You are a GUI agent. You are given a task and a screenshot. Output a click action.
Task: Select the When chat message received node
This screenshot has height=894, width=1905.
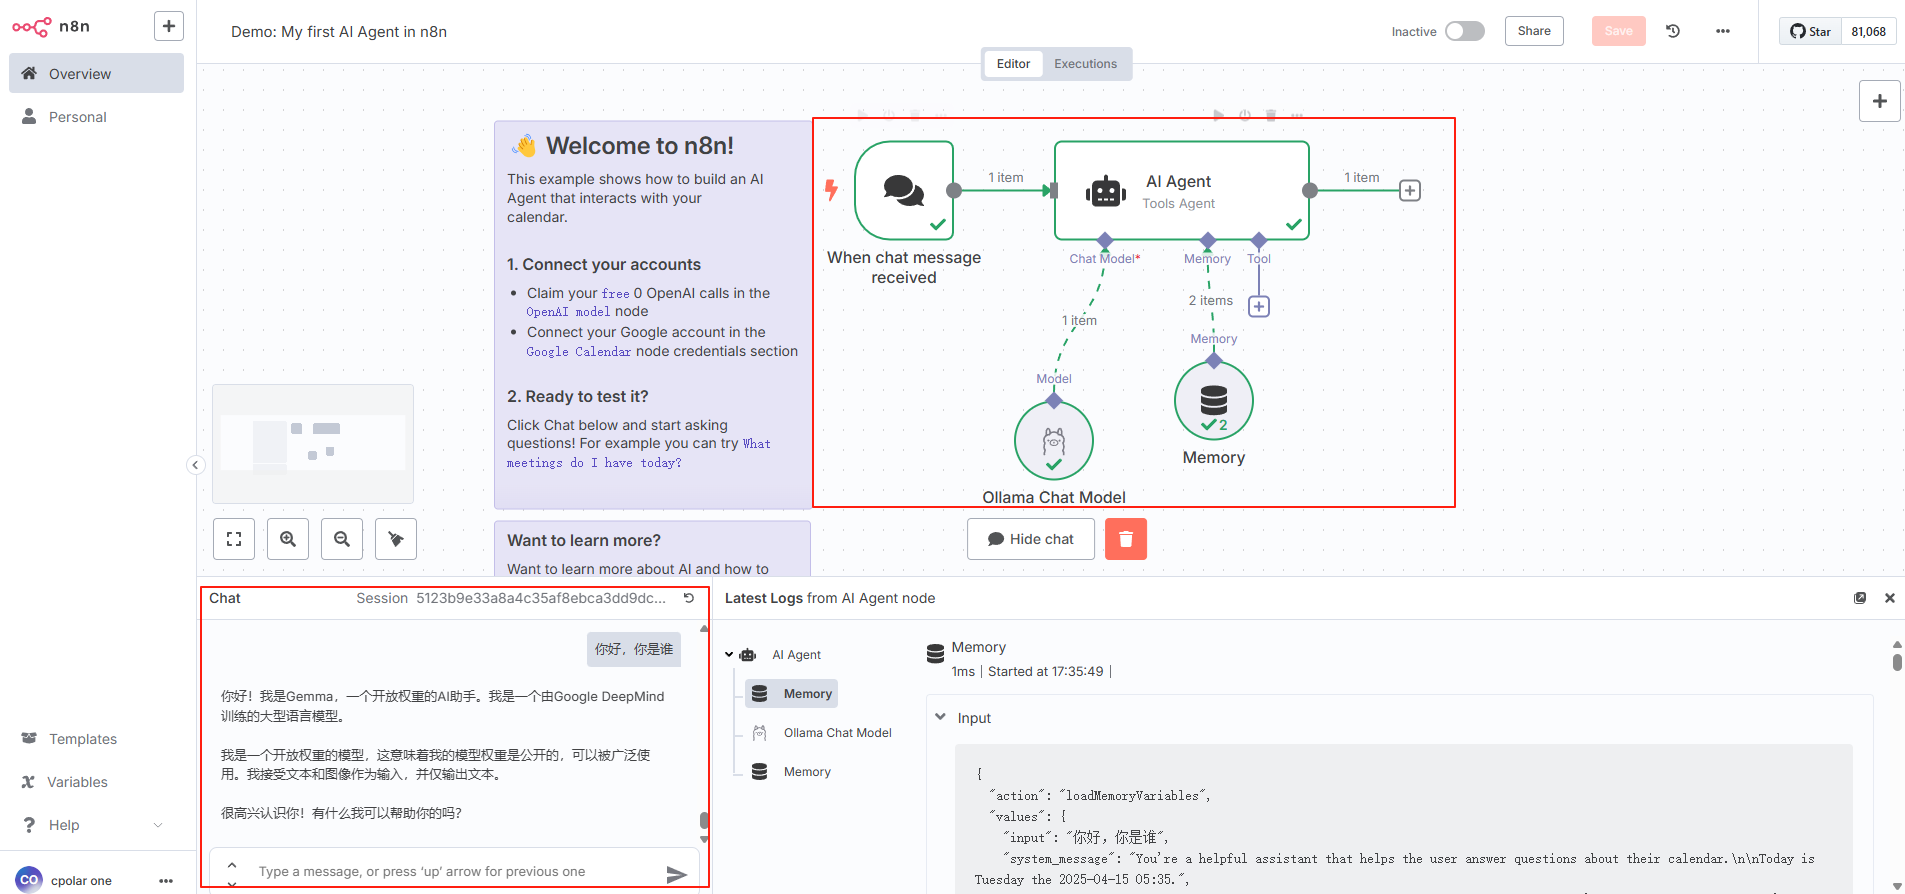pyautogui.click(x=904, y=190)
